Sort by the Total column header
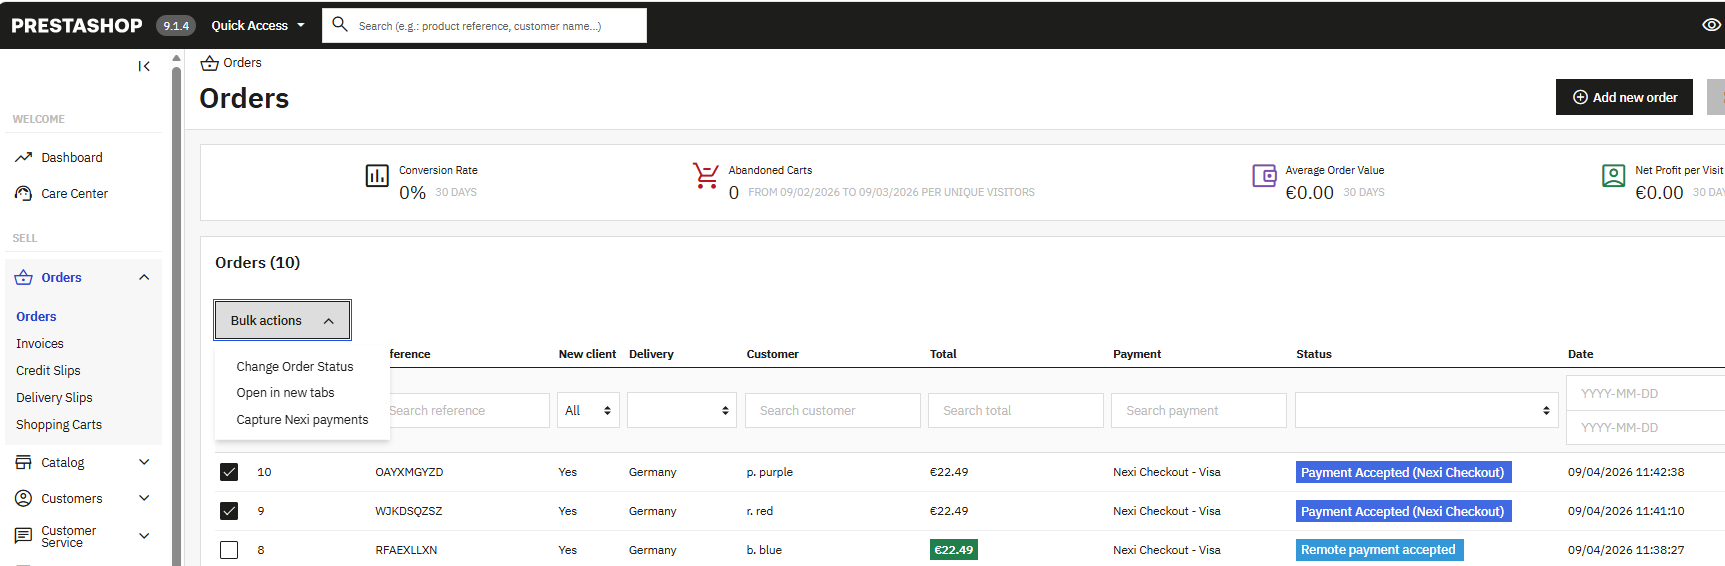Image resolution: width=1725 pixels, height=566 pixels. pyautogui.click(x=943, y=354)
